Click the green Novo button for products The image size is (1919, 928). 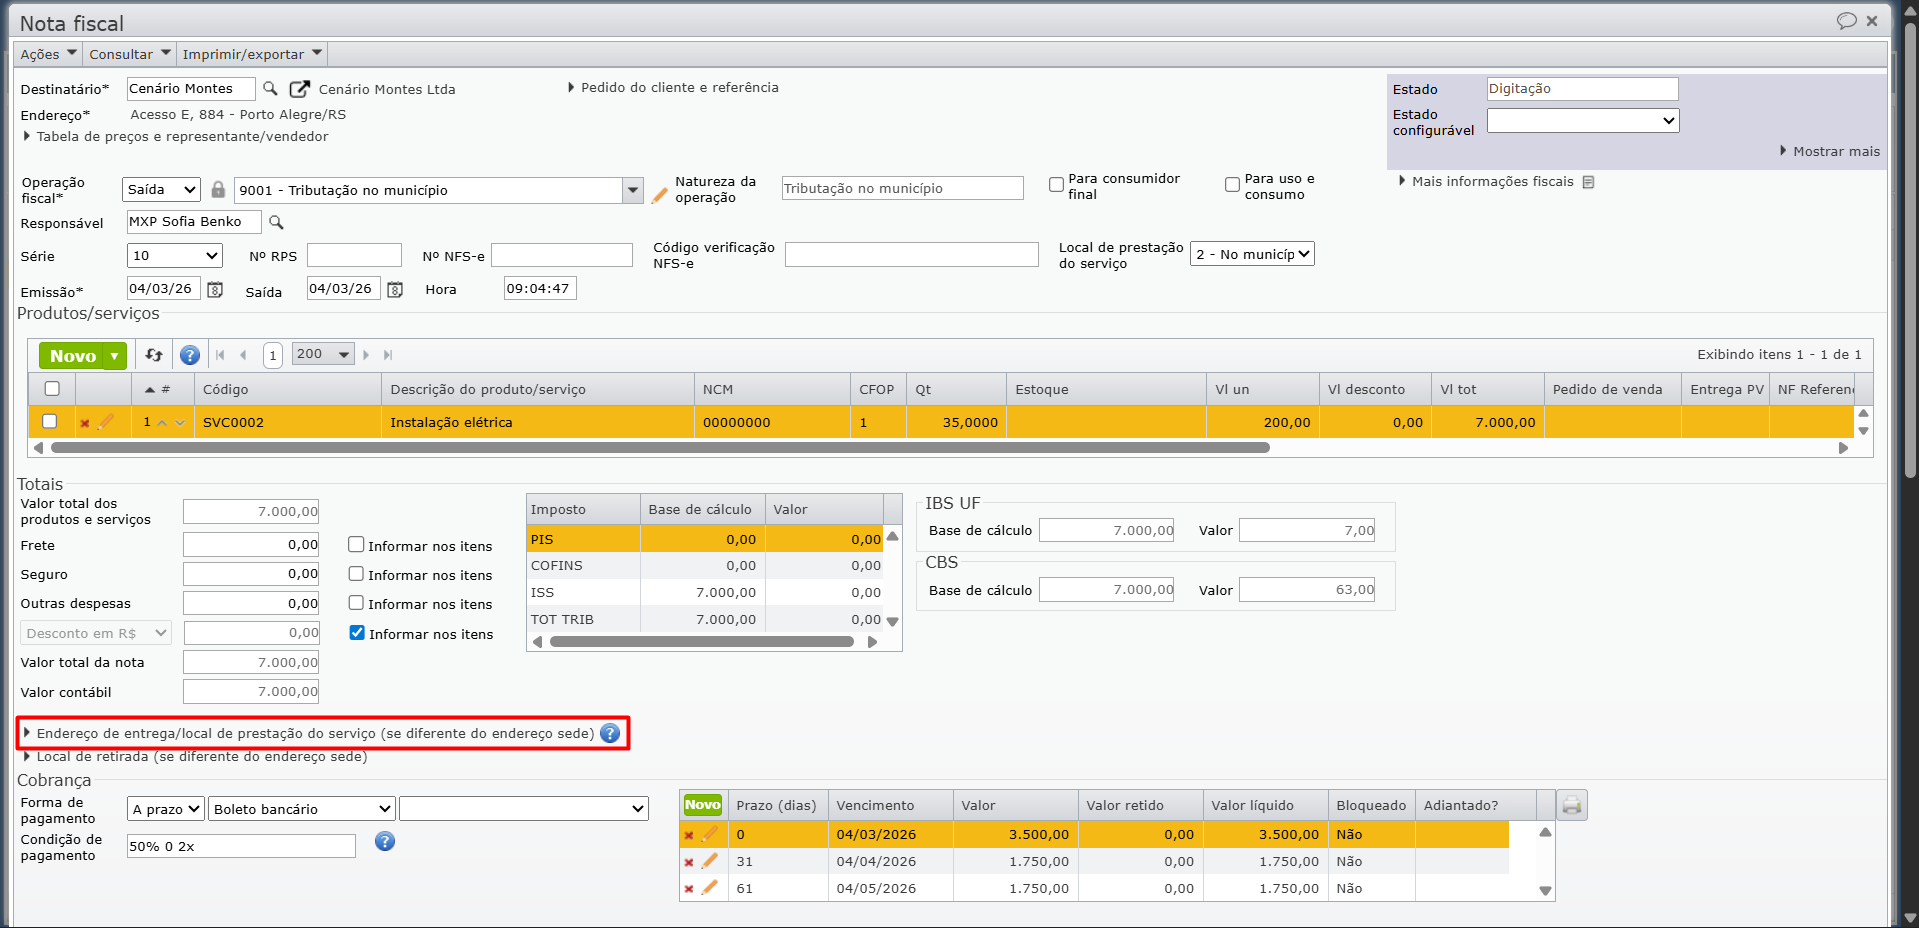tap(73, 355)
